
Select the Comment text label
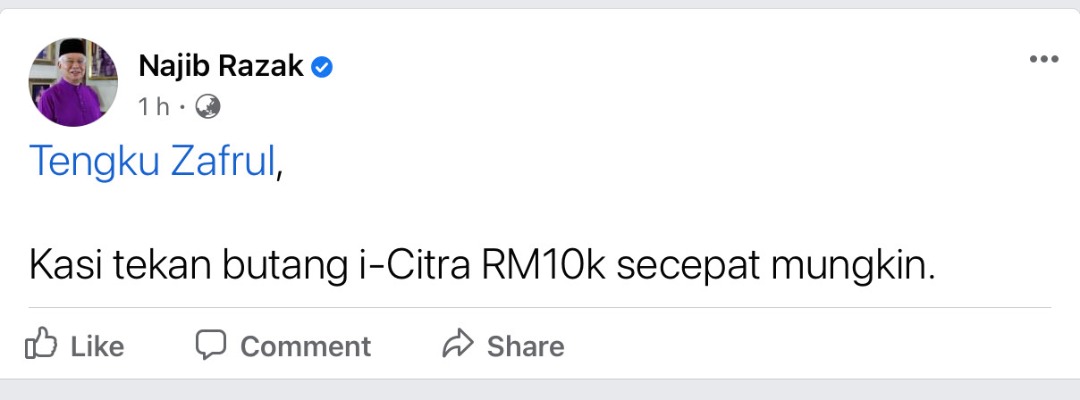coord(305,346)
